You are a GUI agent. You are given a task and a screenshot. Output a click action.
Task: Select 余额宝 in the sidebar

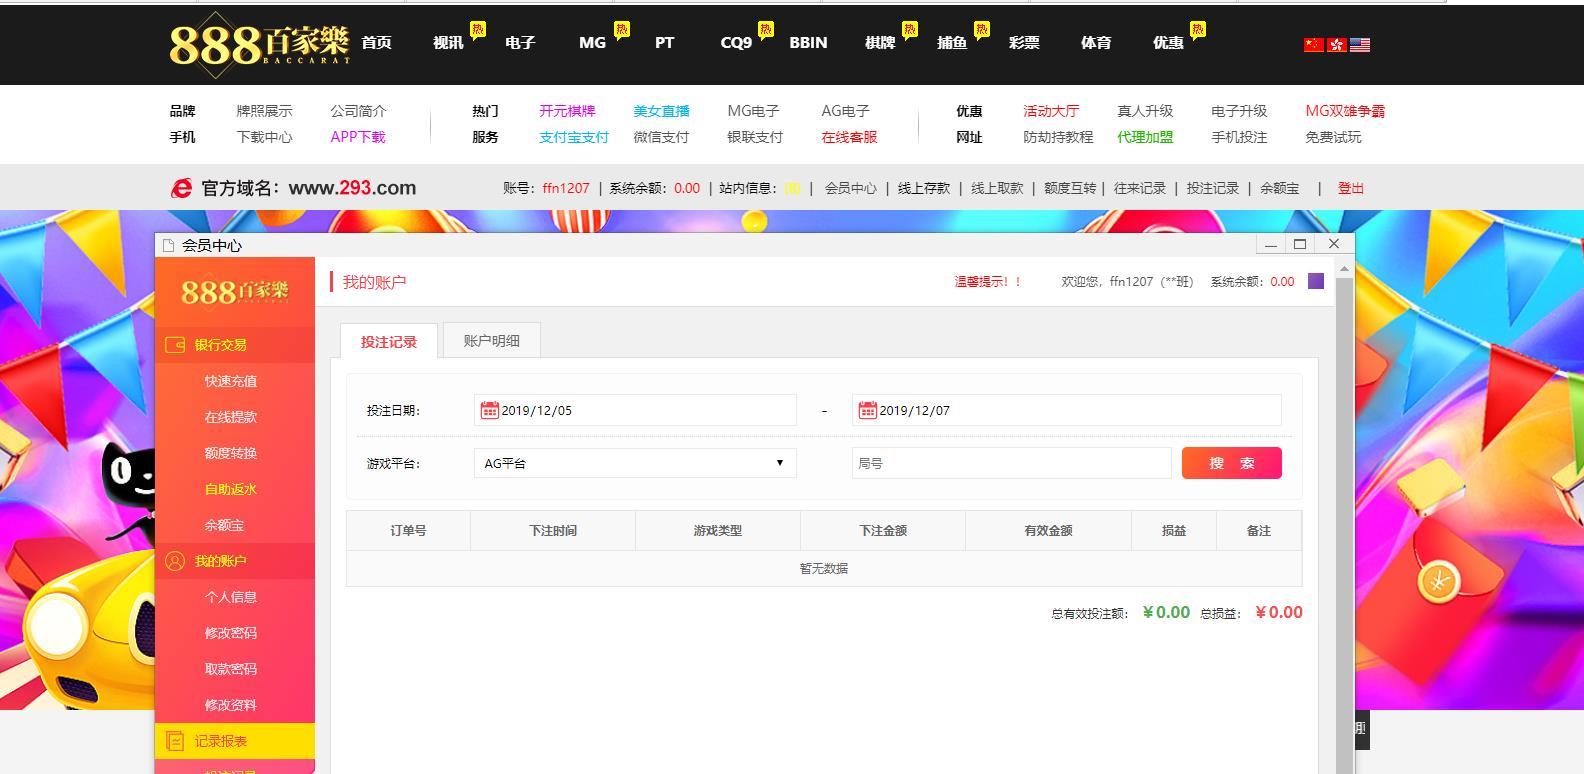coord(224,525)
